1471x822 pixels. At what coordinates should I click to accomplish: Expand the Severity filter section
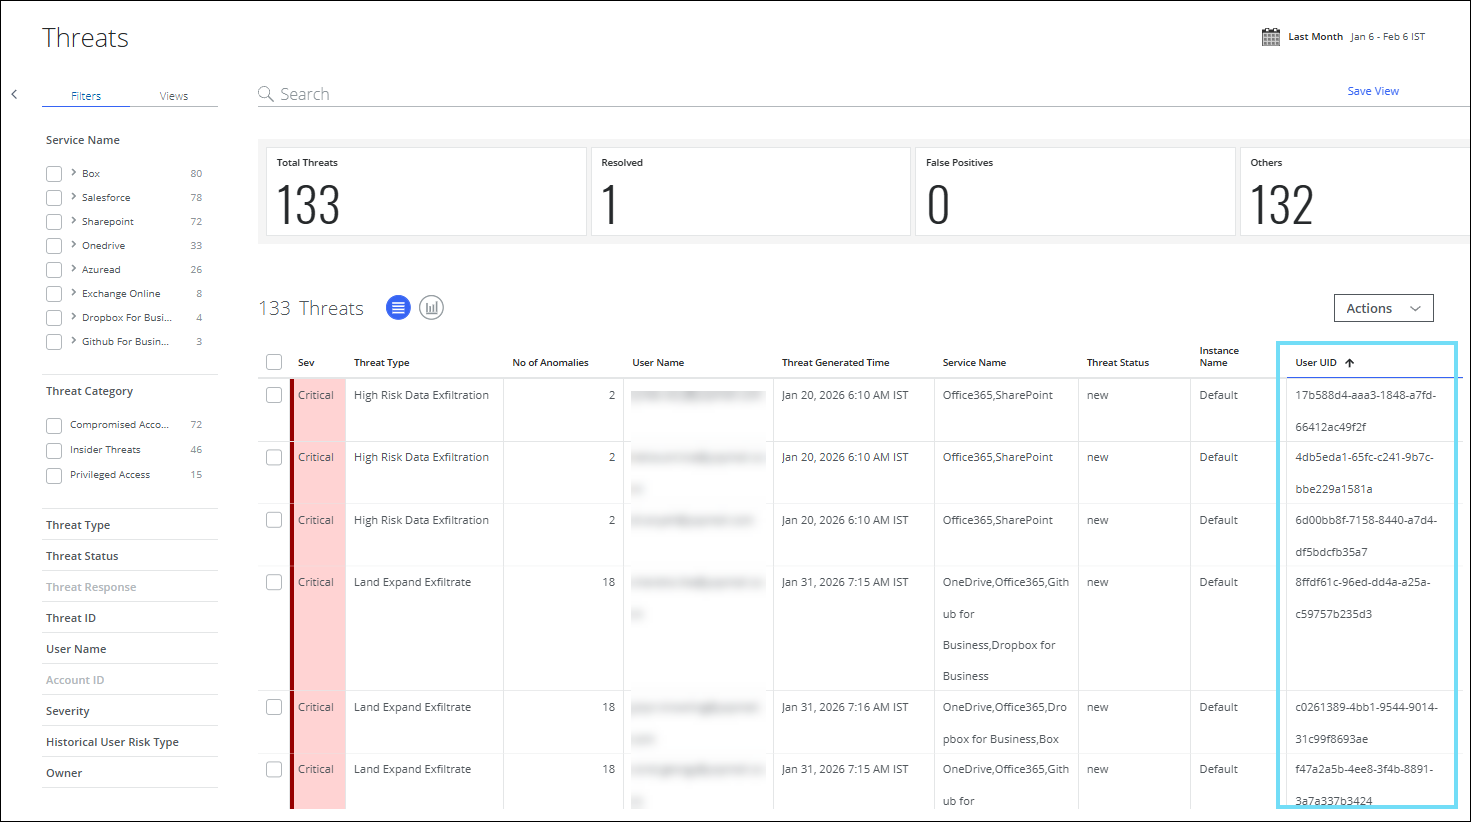coord(68,711)
